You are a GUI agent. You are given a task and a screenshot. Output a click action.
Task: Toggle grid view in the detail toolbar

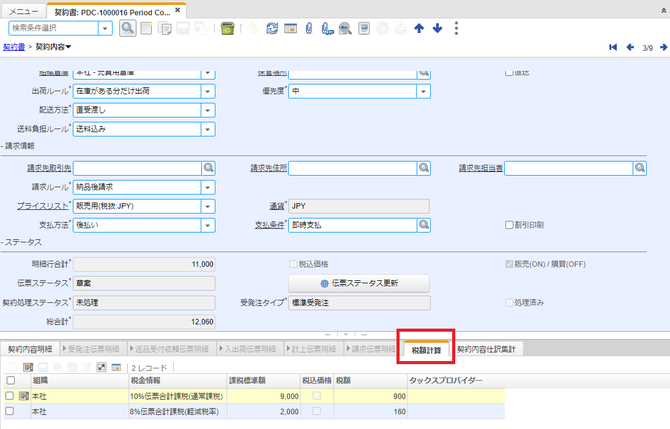click(x=116, y=367)
